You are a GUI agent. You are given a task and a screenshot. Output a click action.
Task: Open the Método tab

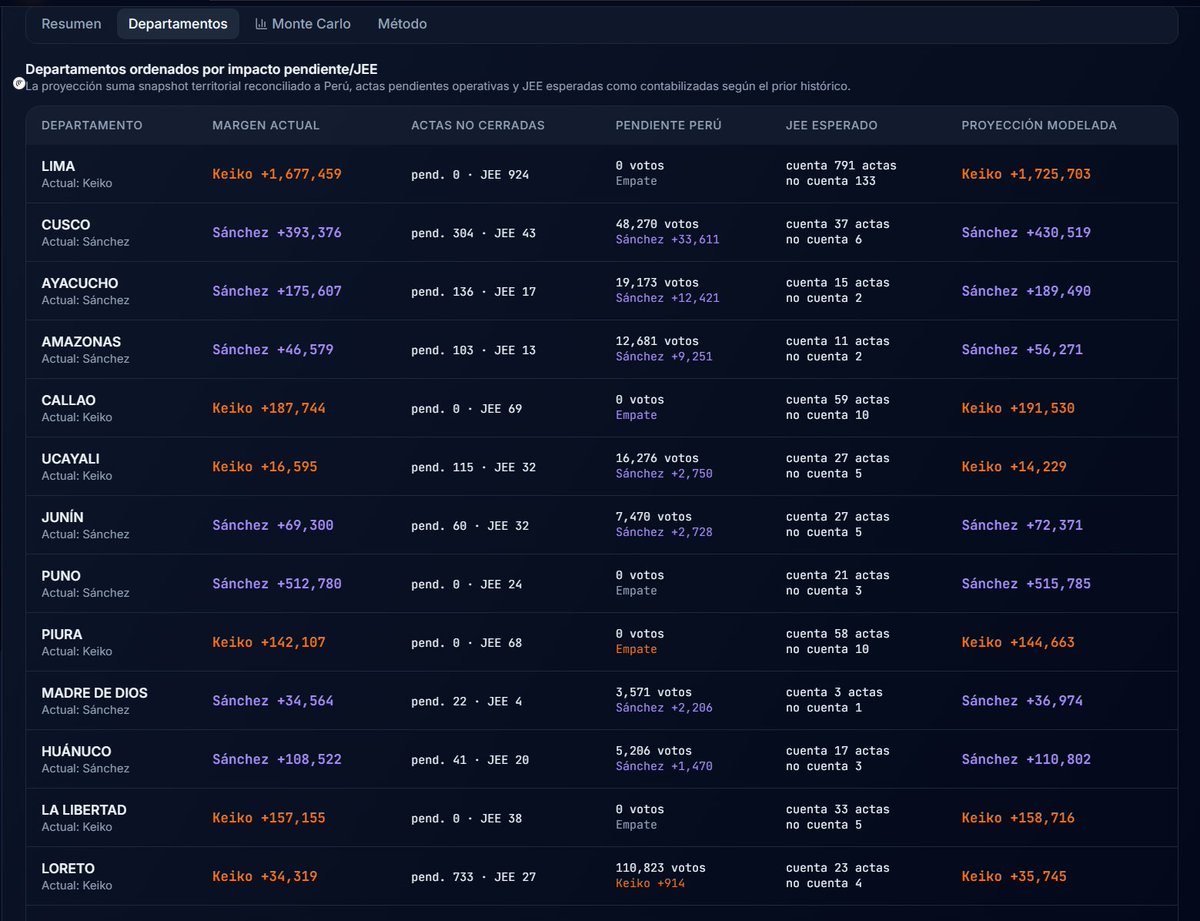pos(402,24)
